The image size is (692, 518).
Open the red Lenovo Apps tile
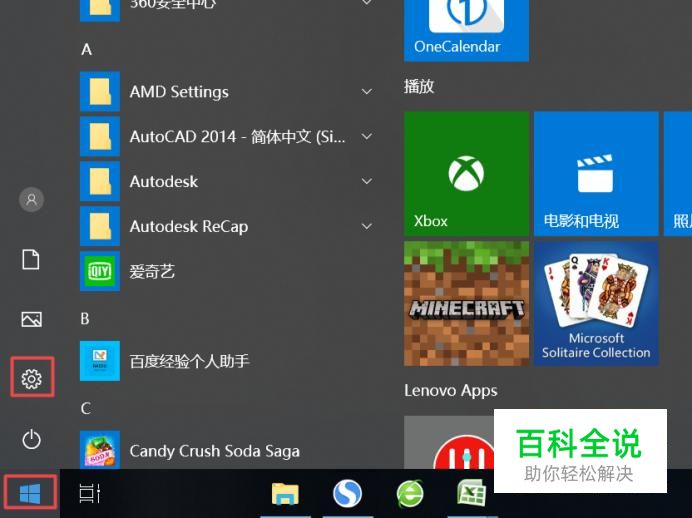(449, 442)
